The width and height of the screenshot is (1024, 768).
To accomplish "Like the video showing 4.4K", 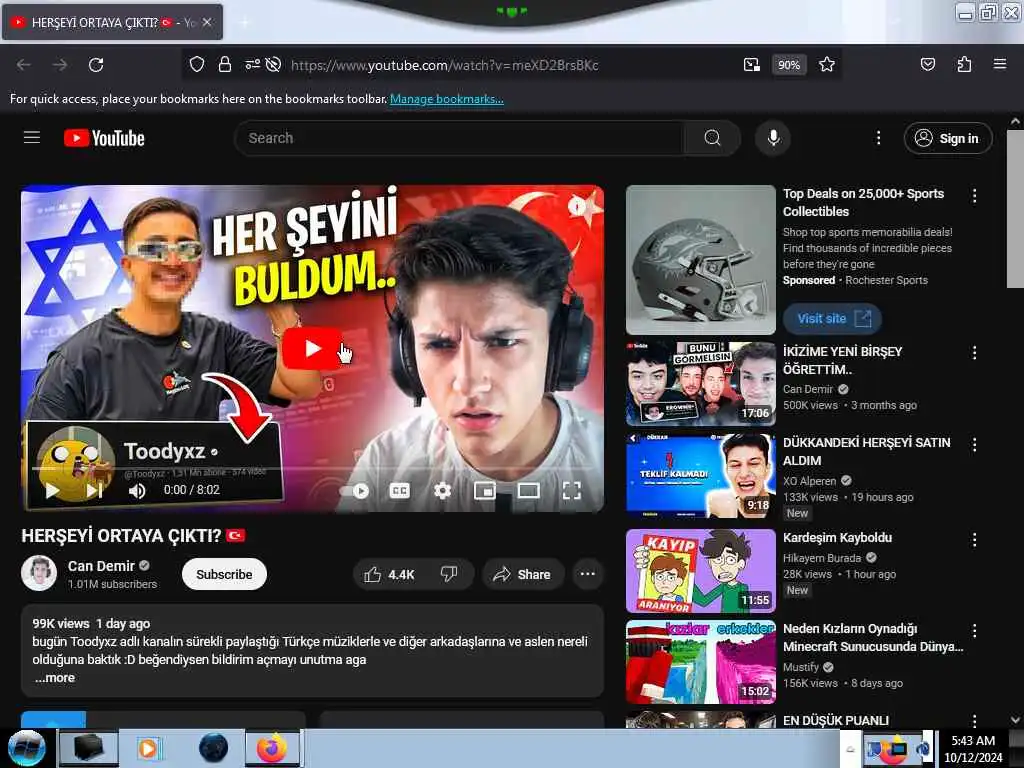I will pos(389,574).
